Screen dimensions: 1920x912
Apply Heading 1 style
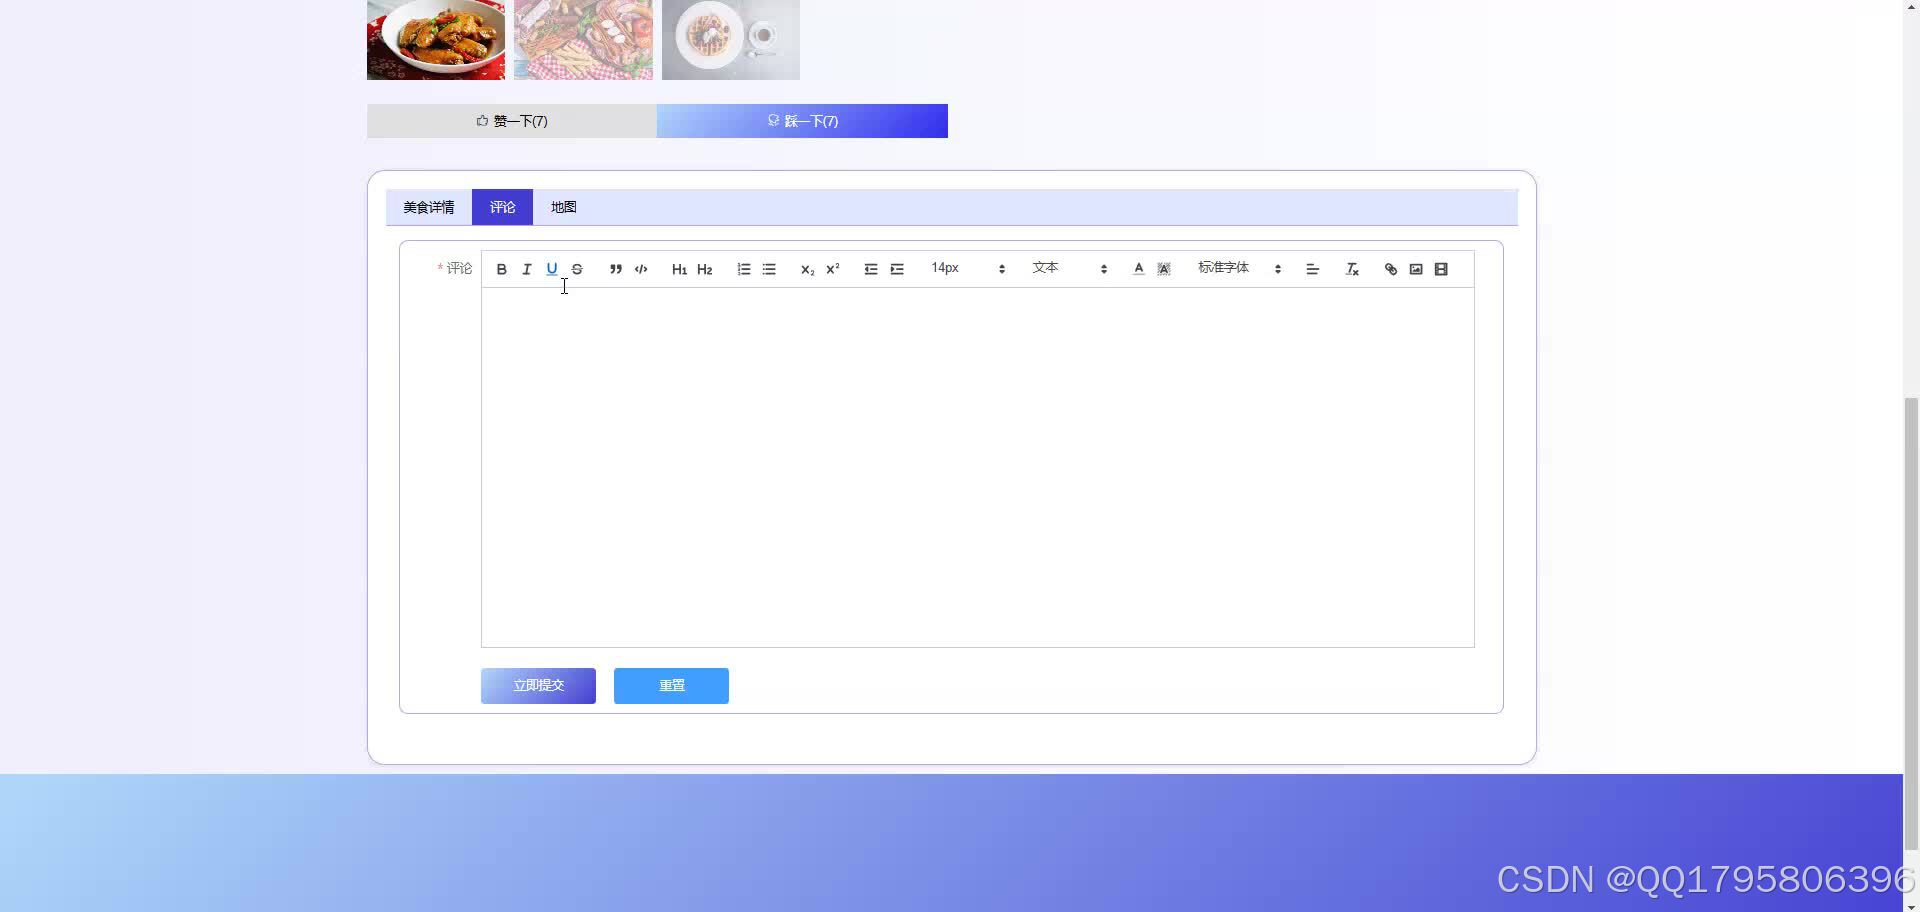tap(679, 269)
